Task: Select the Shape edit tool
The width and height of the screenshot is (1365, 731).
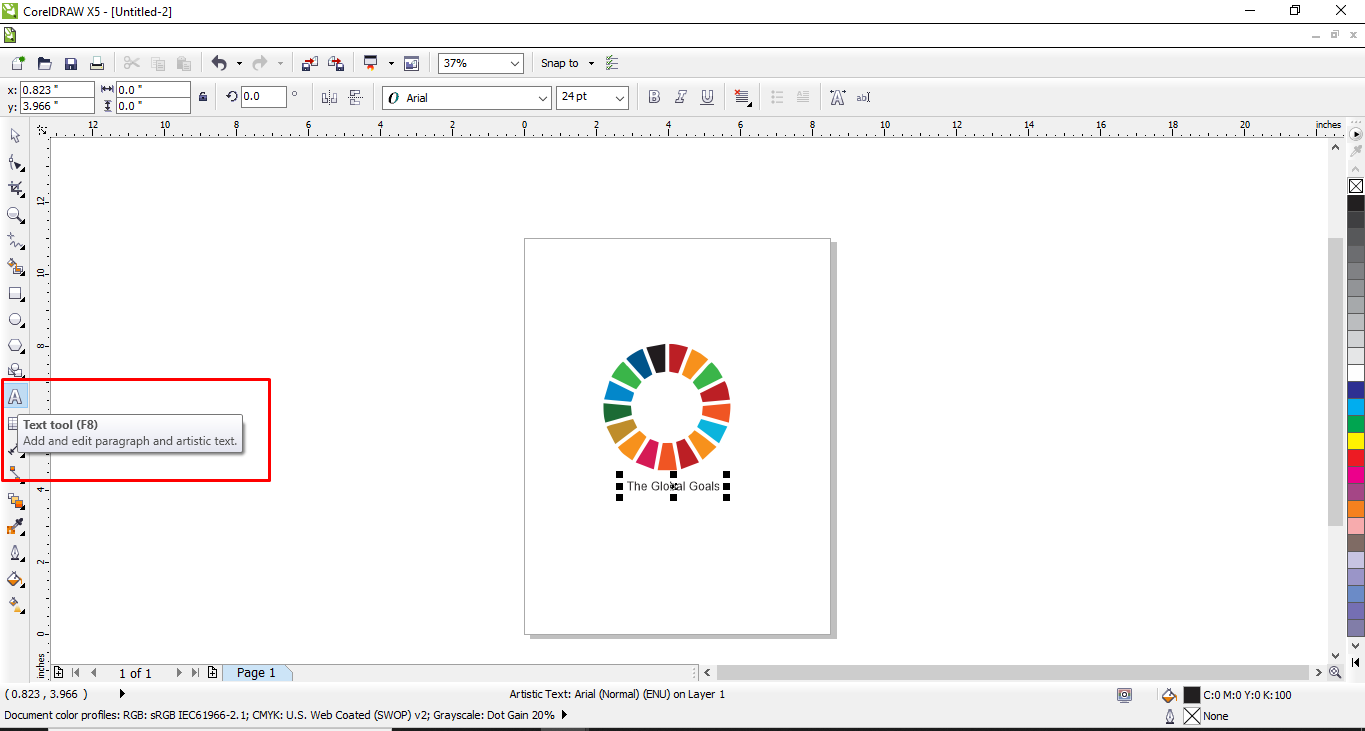Action: (x=15, y=162)
